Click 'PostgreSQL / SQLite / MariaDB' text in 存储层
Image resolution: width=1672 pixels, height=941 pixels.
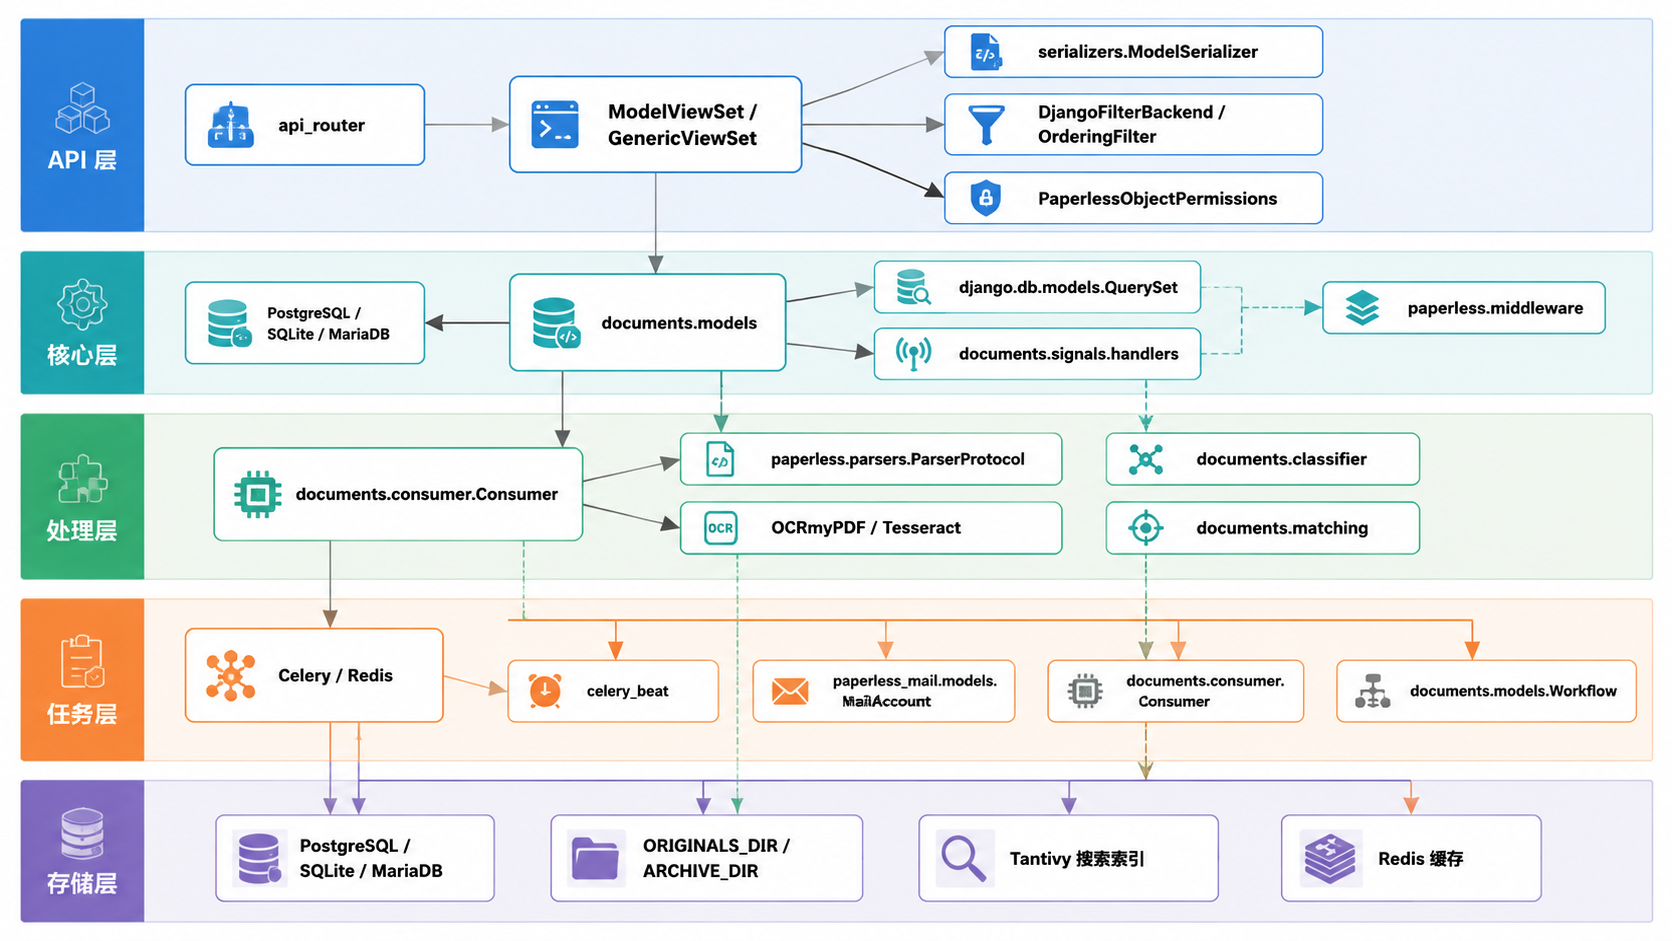[371, 859]
